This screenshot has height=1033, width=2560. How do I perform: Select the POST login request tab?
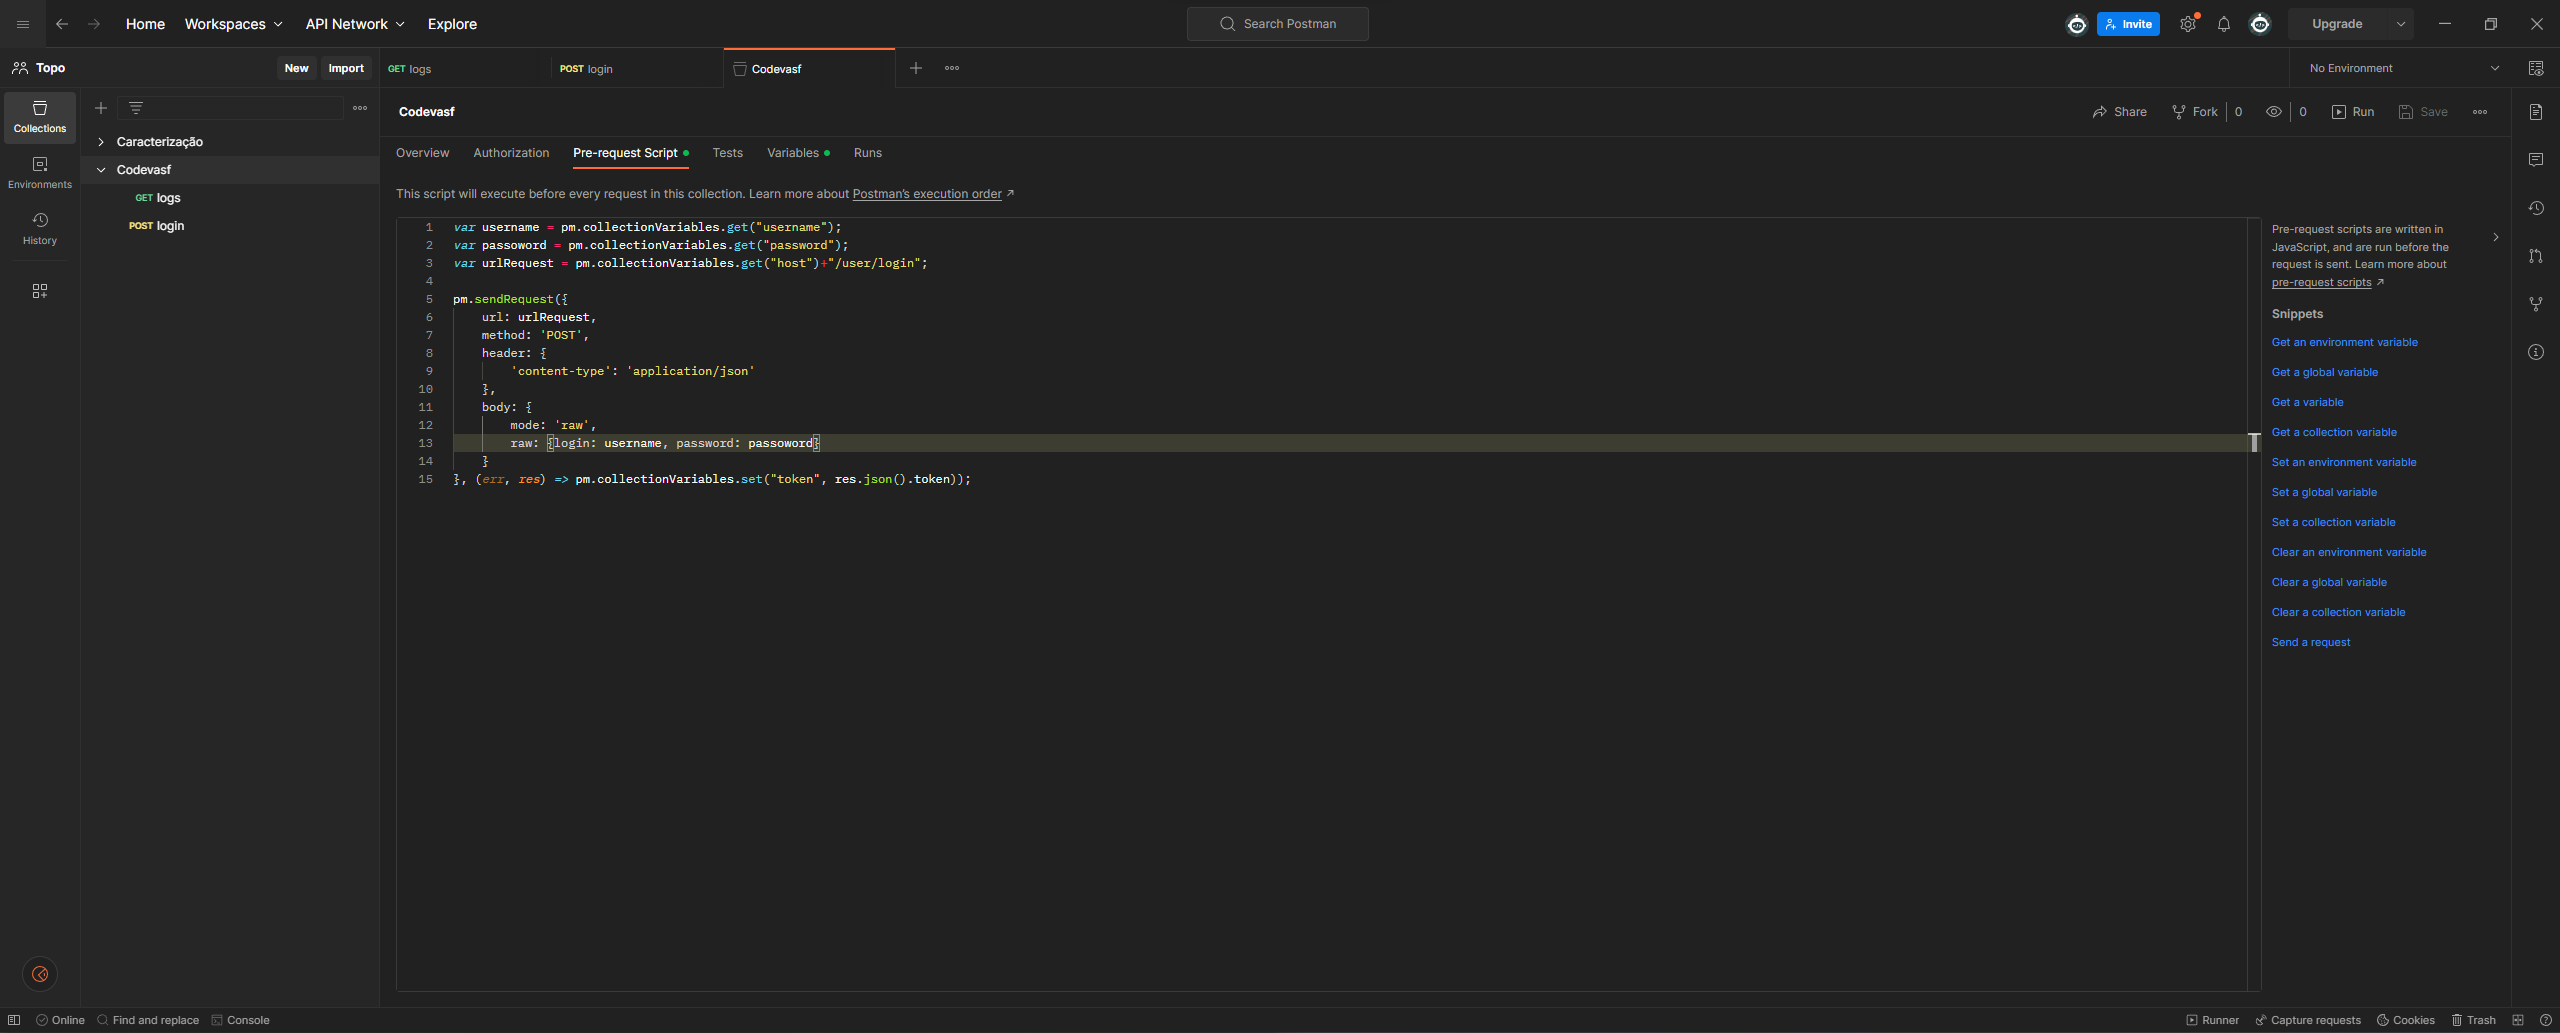[x=637, y=69]
